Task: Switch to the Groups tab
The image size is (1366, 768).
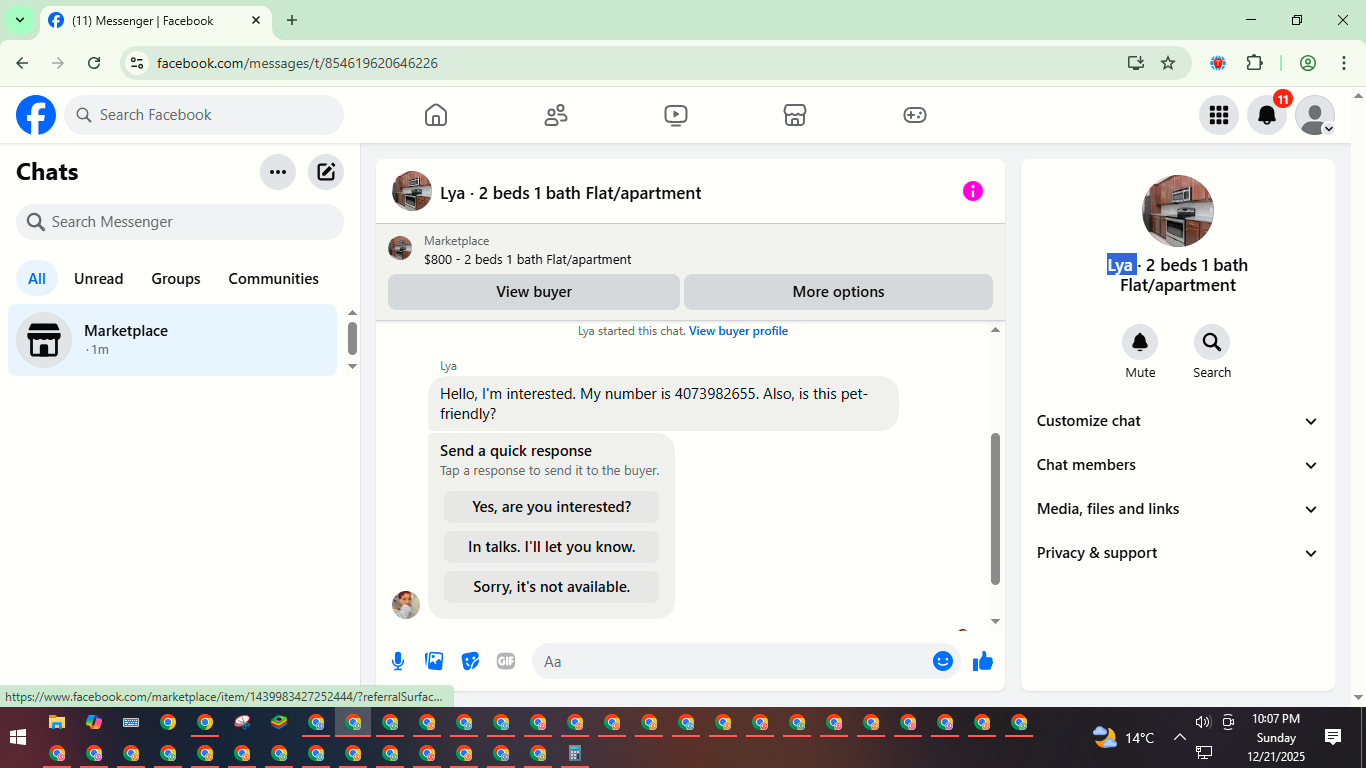Action: point(176,279)
